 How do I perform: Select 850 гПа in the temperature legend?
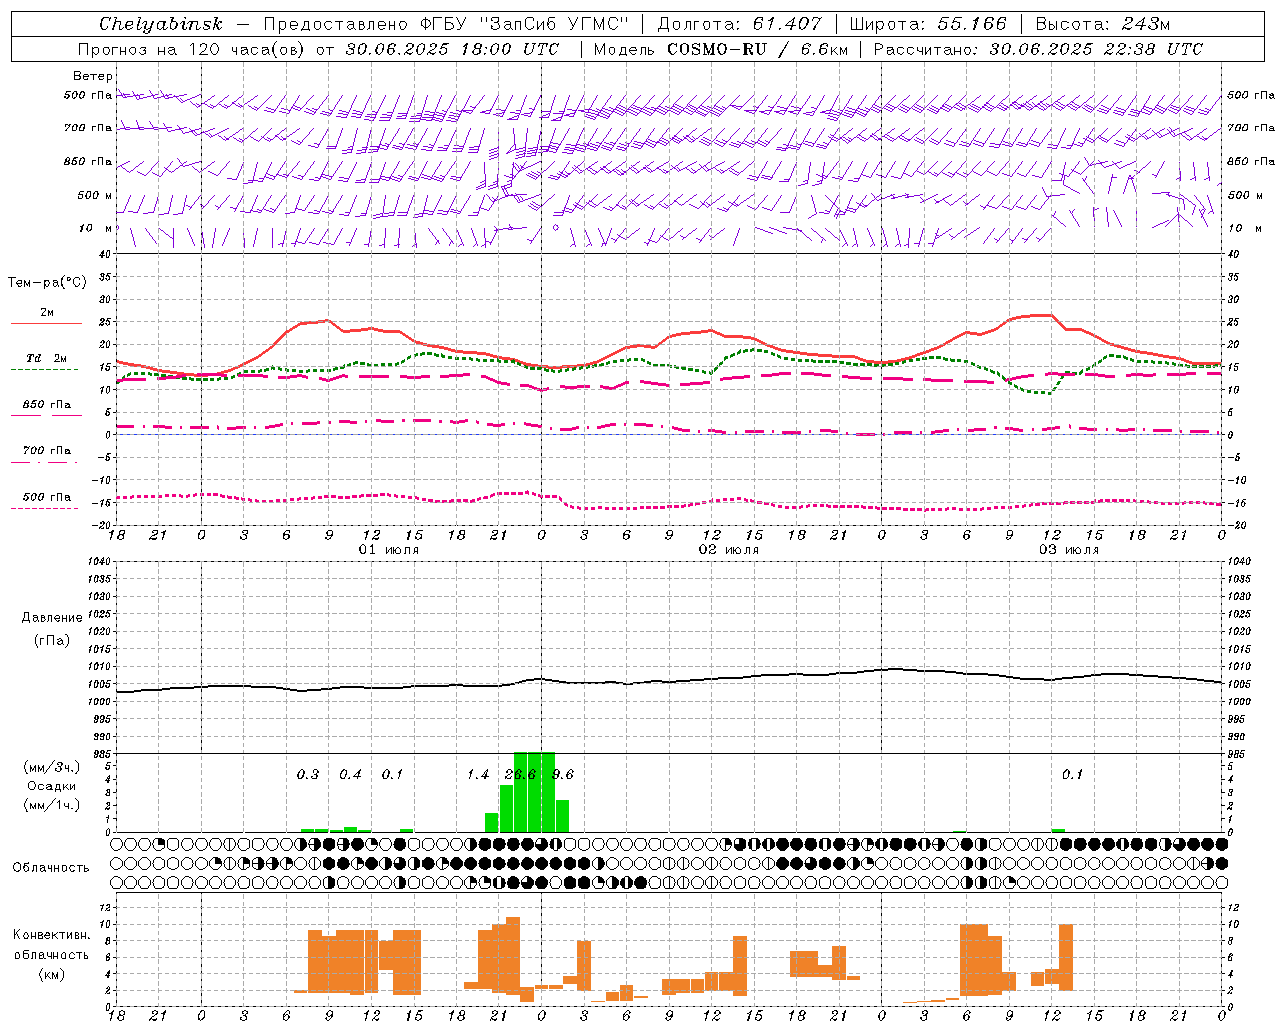pyautogui.click(x=47, y=405)
